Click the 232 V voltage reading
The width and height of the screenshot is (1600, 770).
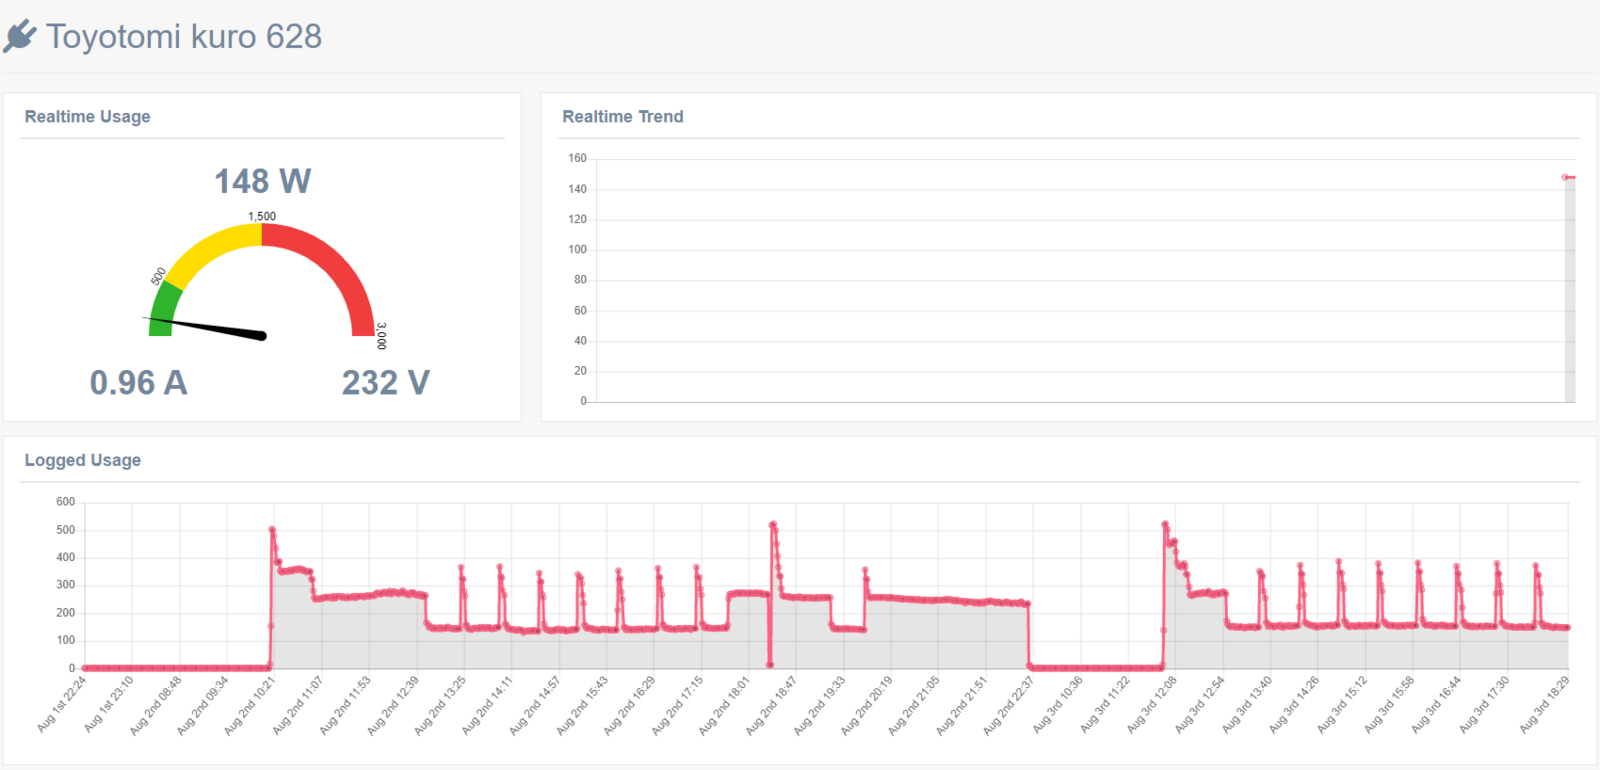click(386, 382)
